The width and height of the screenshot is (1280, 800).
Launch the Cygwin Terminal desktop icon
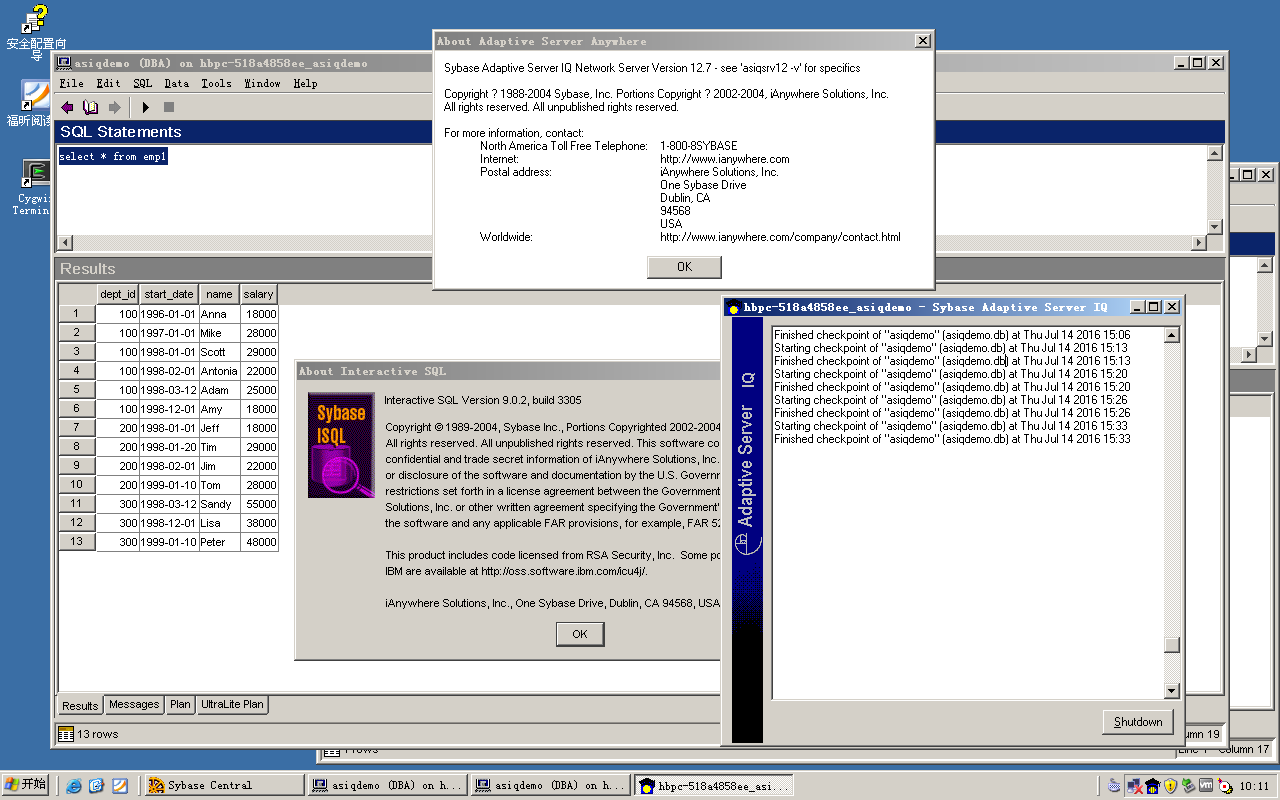click(36, 187)
